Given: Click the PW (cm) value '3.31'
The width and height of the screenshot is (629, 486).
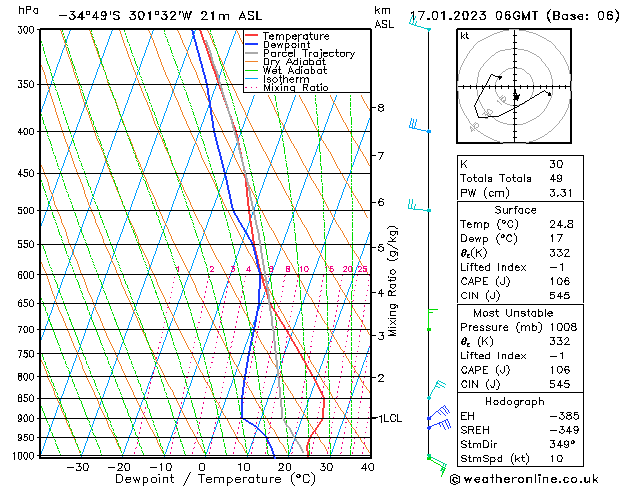Looking at the screenshot, I should pyautogui.click(x=560, y=193).
